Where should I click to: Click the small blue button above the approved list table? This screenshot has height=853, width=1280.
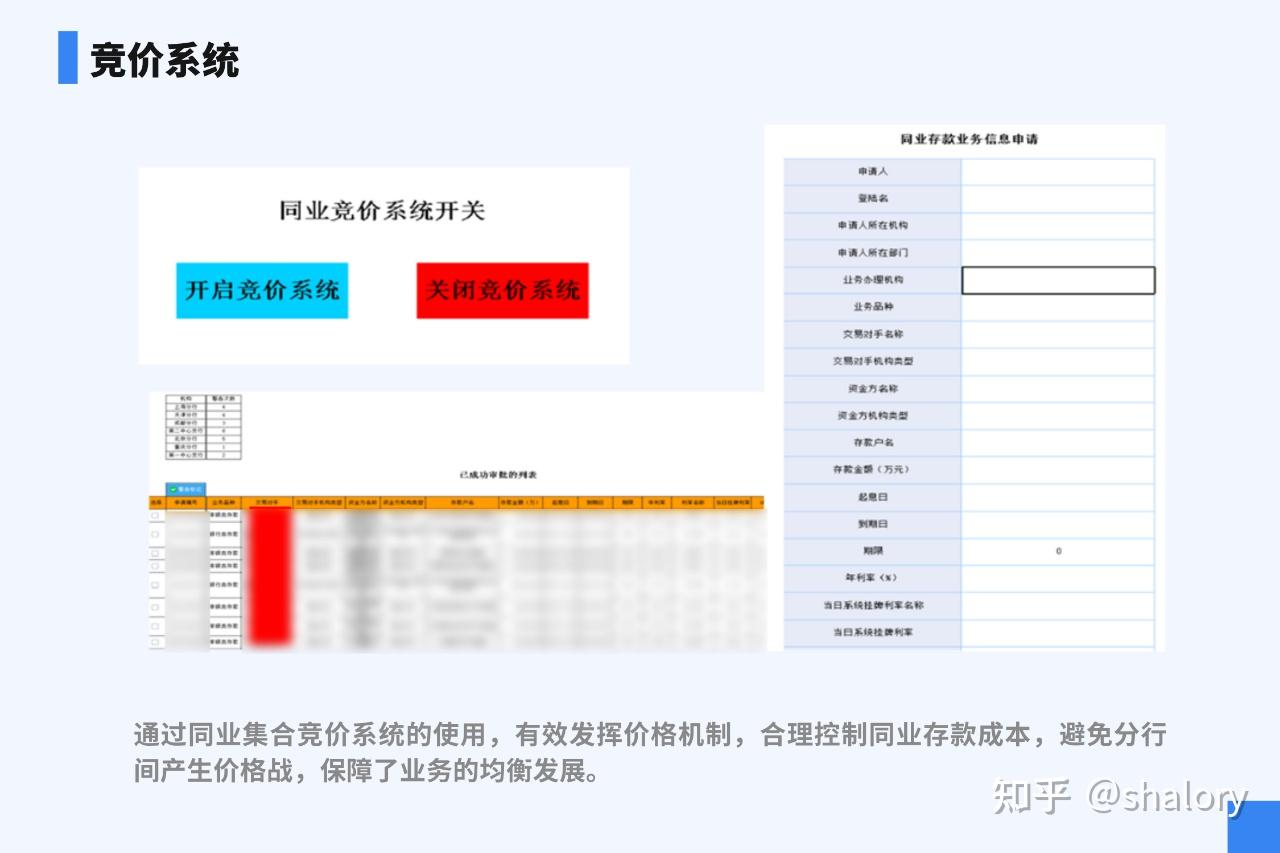[x=186, y=489]
